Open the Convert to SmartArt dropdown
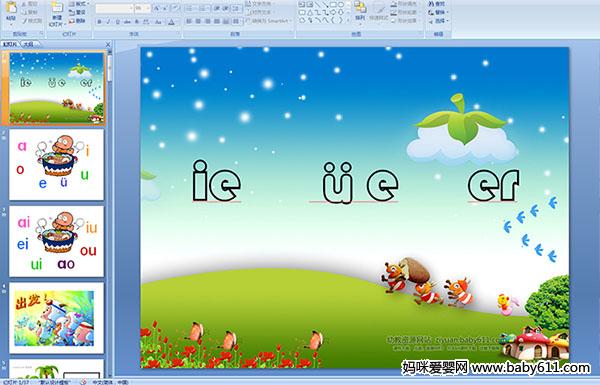This screenshot has height=385, width=600. tap(269, 21)
